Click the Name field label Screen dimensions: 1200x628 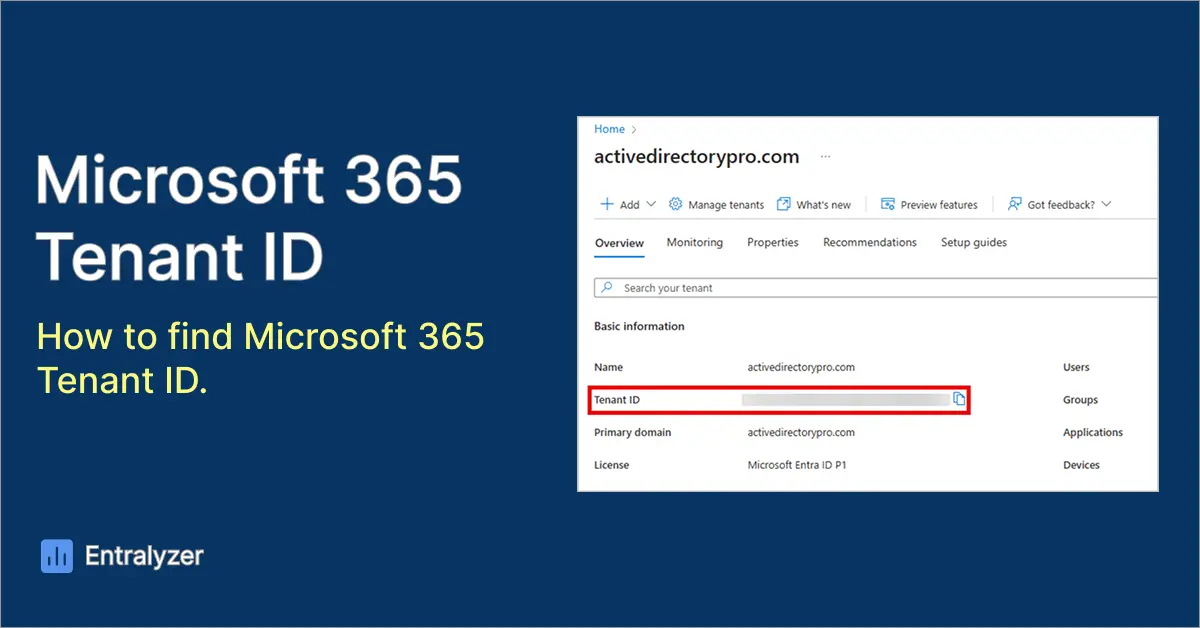point(608,367)
